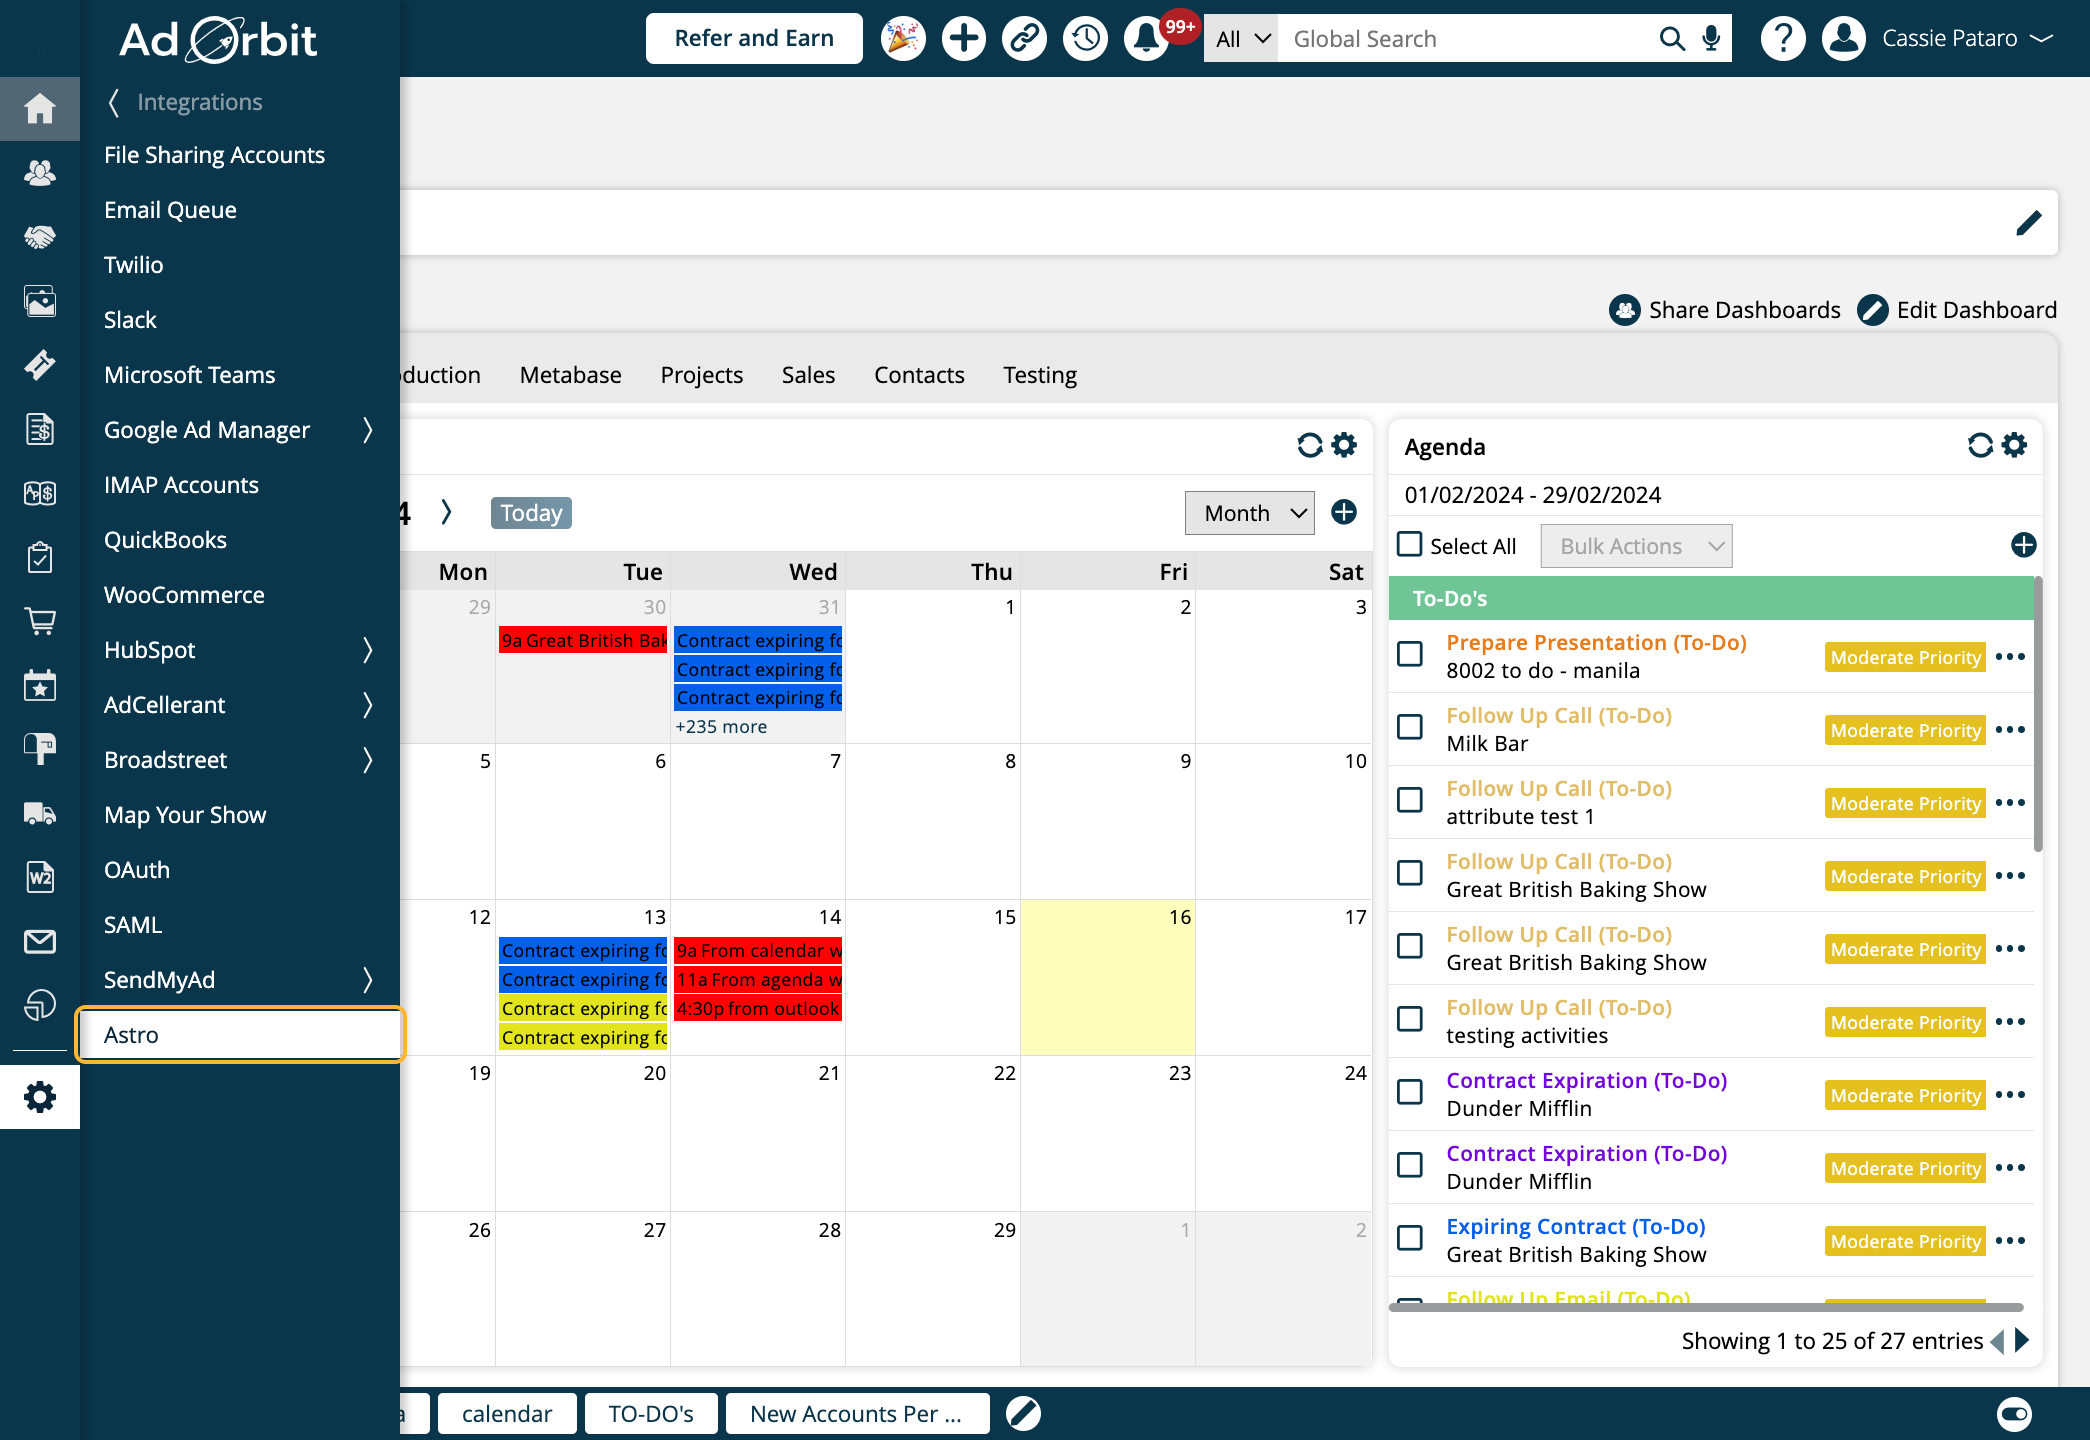The height and width of the screenshot is (1440, 2090).
Task: Open the link shortcuts icon in header
Action: pyautogui.click(x=1024, y=39)
